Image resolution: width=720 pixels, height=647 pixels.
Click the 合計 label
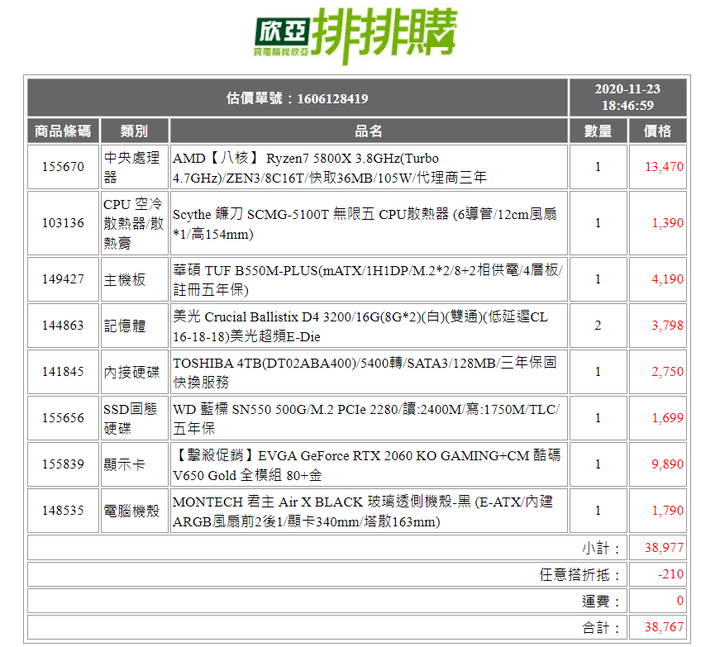[601, 627]
